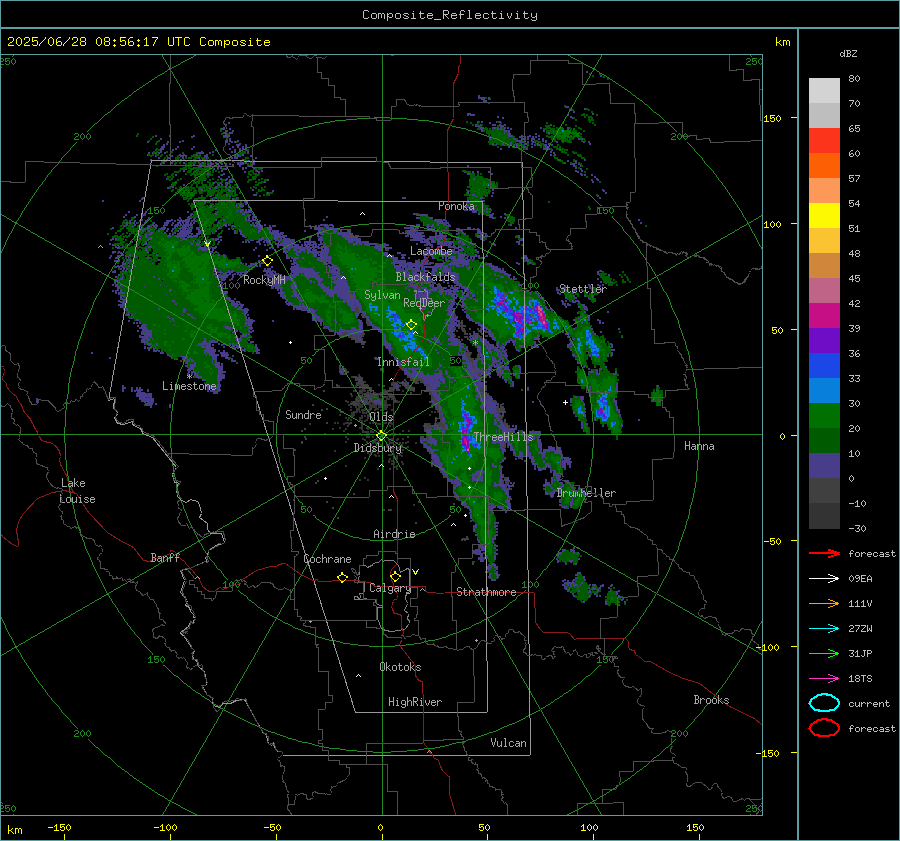
Task: Click the Hanna city label
Action: [699, 446]
